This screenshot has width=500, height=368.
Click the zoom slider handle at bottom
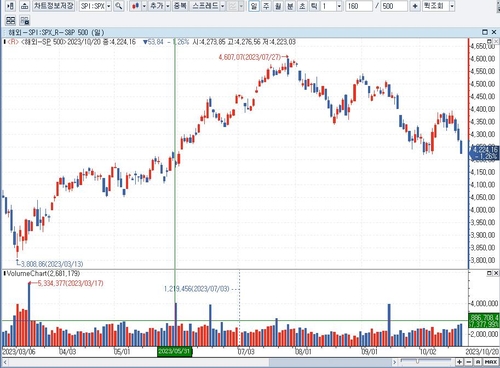click(x=417, y=361)
